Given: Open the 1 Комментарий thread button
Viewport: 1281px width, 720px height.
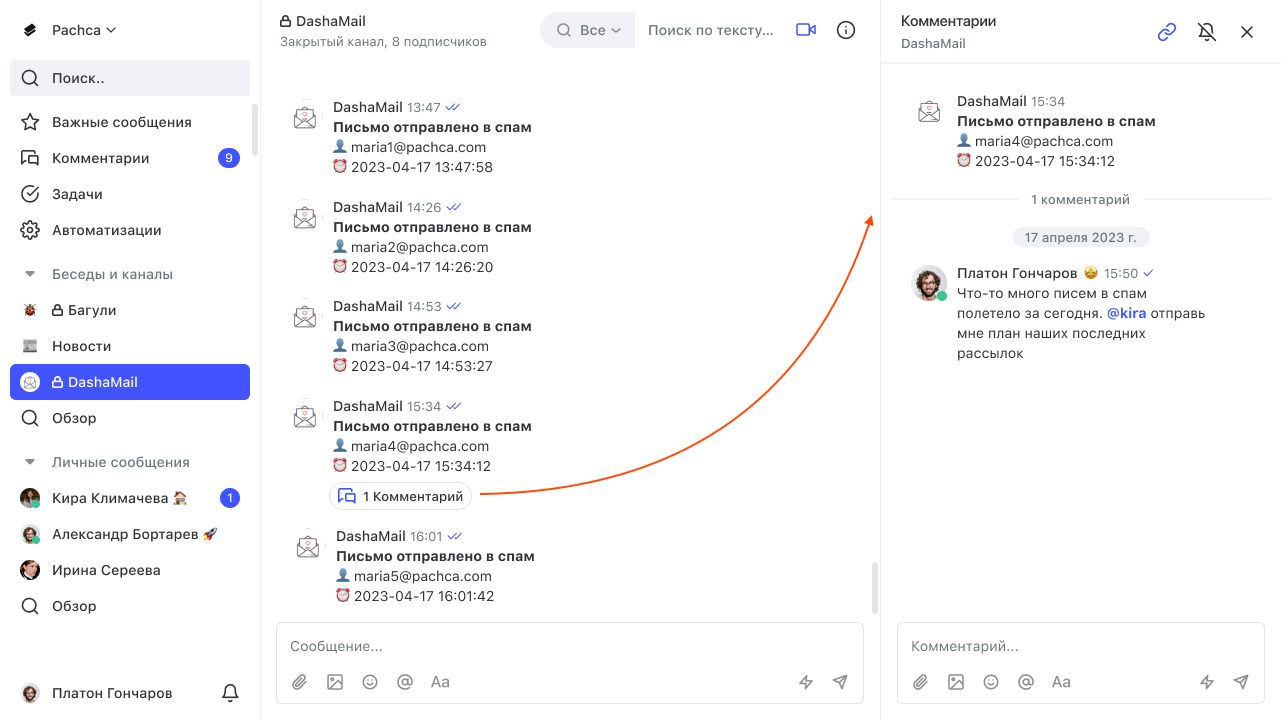Looking at the screenshot, I should click(x=401, y=496).
